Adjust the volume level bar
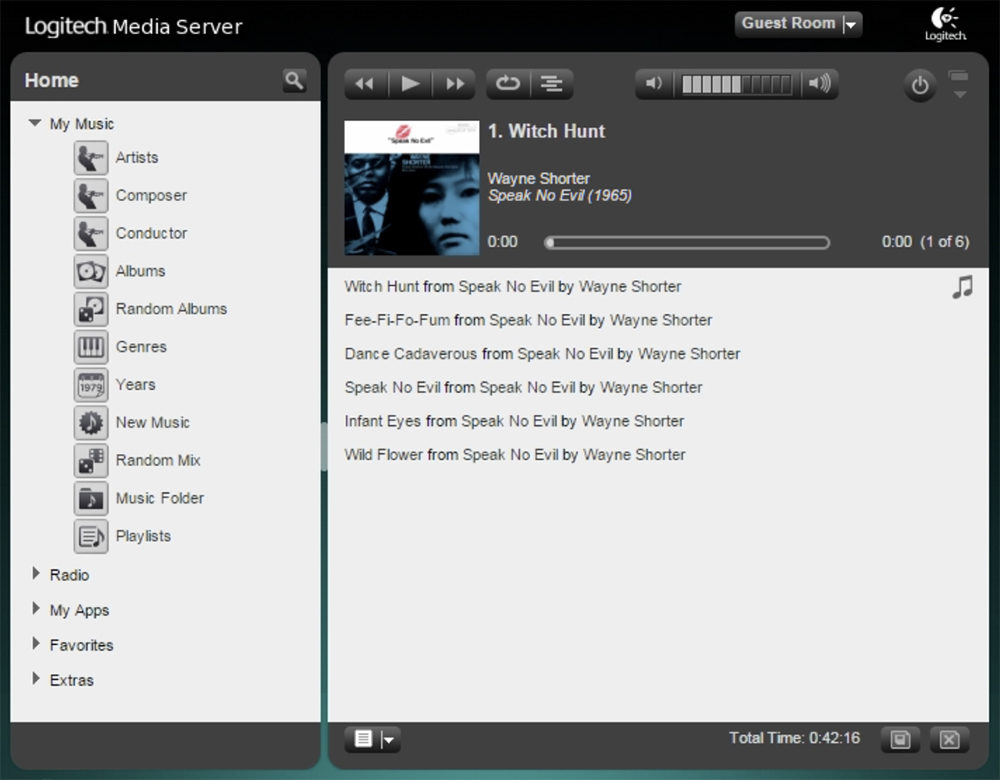This screenshot has width=1000, height=780. click(x=737, y=84)
